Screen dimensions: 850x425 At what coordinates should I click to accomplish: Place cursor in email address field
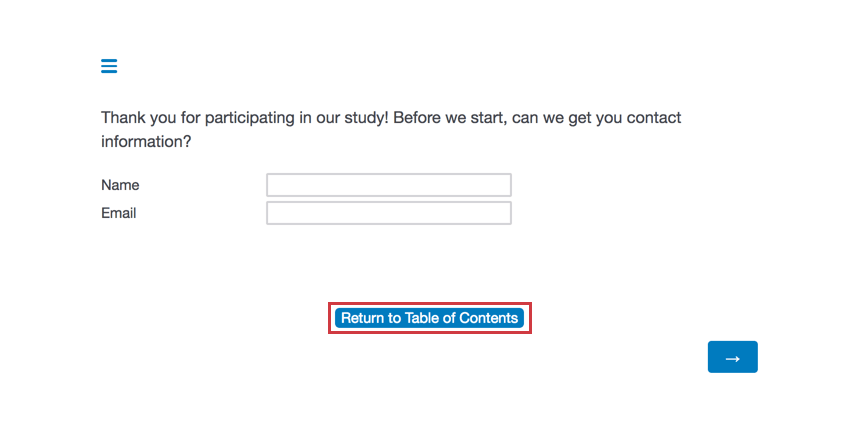pyautogui.click(x=388, y=213)
